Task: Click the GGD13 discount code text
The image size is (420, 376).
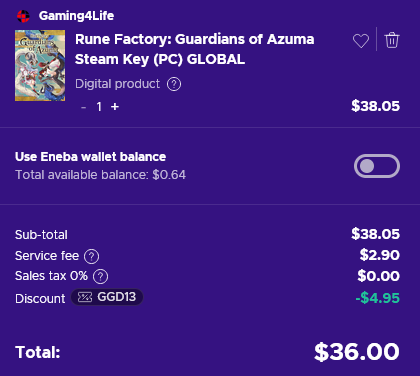Action: 117,297
